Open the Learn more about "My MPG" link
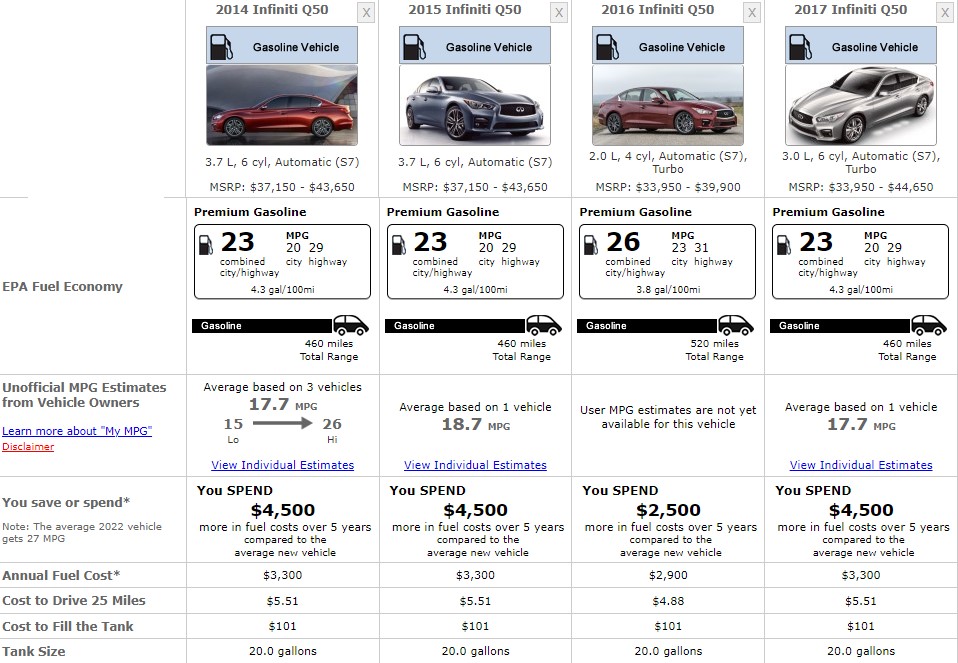958x663 pixels. pos(77,431)
